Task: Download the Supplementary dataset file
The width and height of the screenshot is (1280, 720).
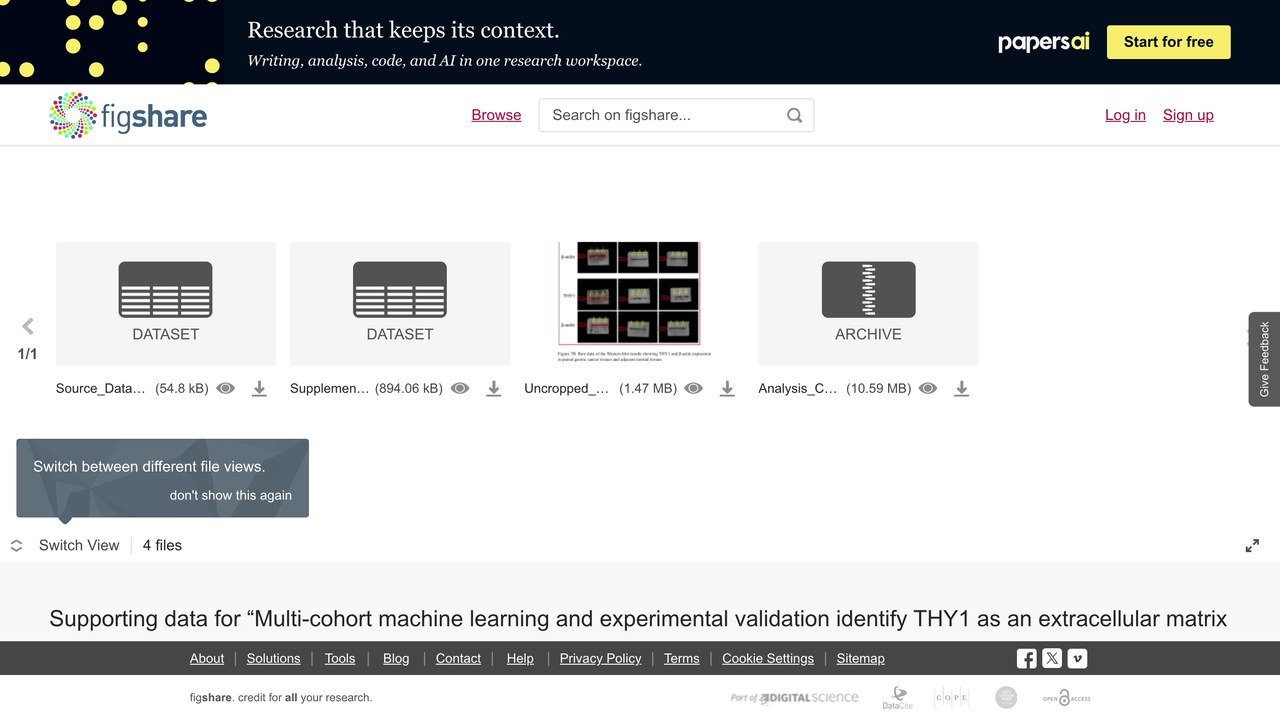Action: 493,389
